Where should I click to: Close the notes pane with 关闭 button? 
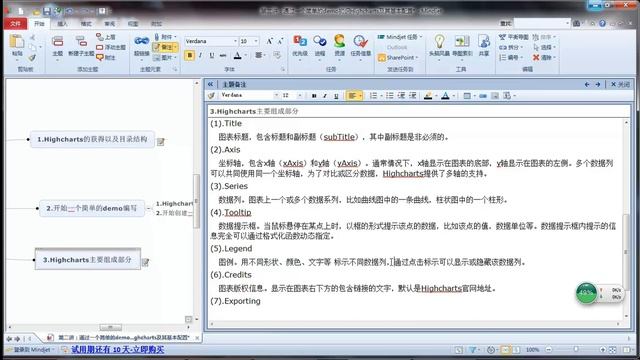pos(620,84)
